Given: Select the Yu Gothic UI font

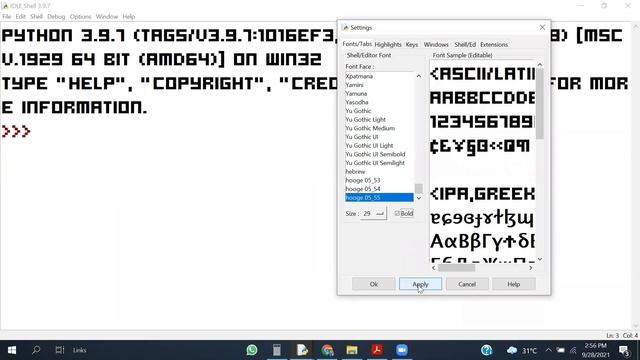Looking at the screenshot, I should (379, 137).
